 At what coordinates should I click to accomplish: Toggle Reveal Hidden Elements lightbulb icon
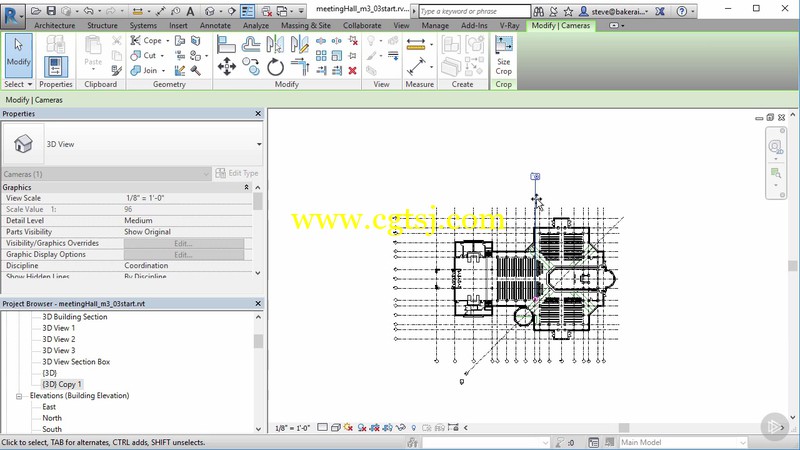point(414,428)
